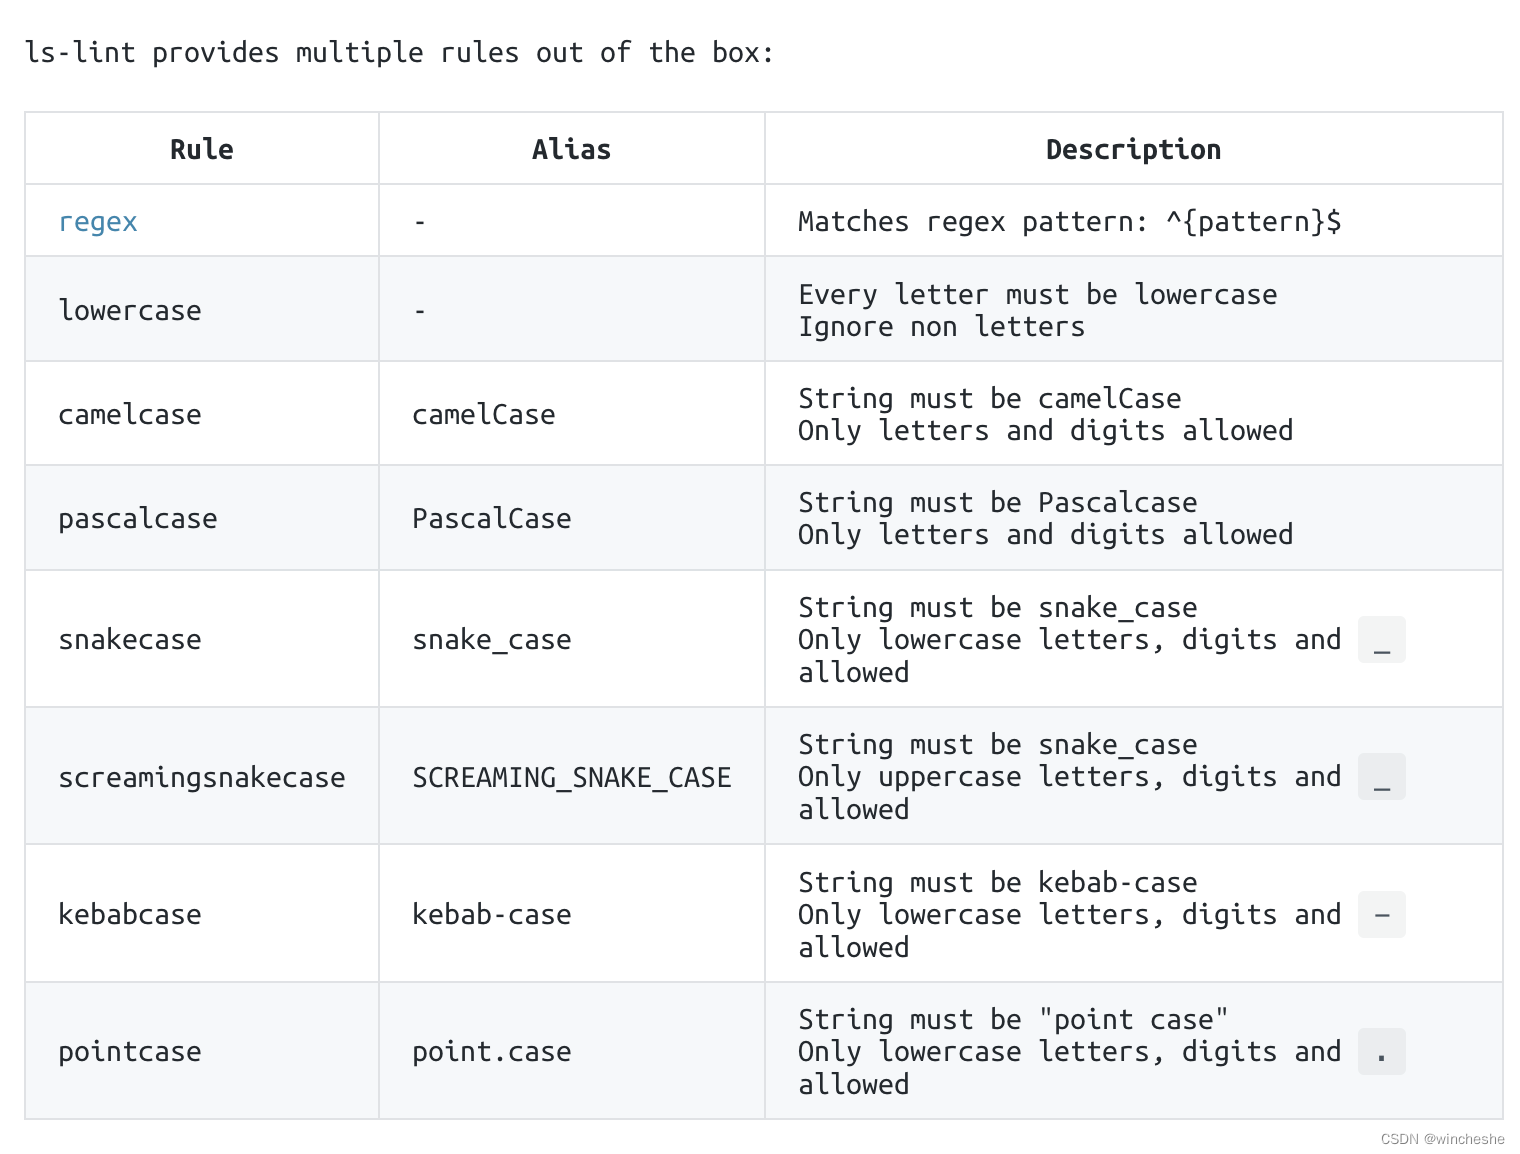Click the point.case alias text
This screenshot has height=1154, width=1520.
pyautogui.click(x=492, y=1052)
